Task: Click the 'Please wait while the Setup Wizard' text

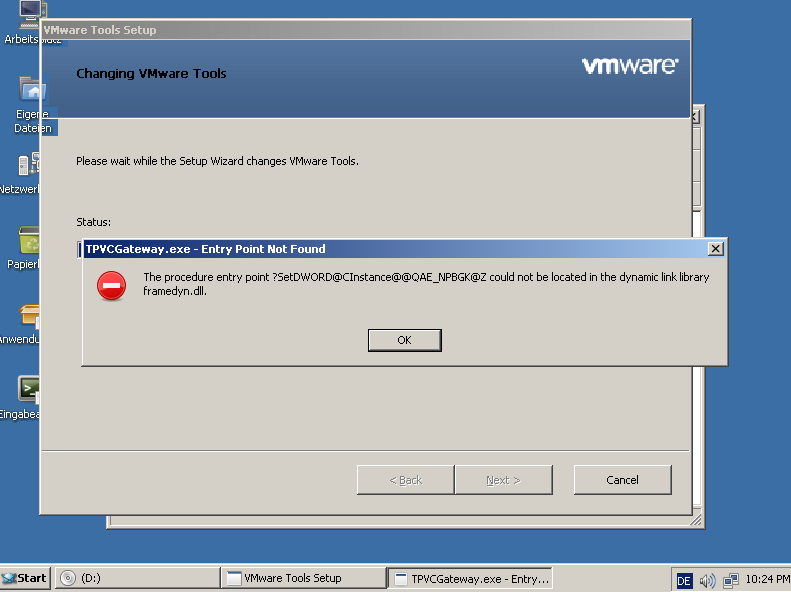Action: pos(217,161)
